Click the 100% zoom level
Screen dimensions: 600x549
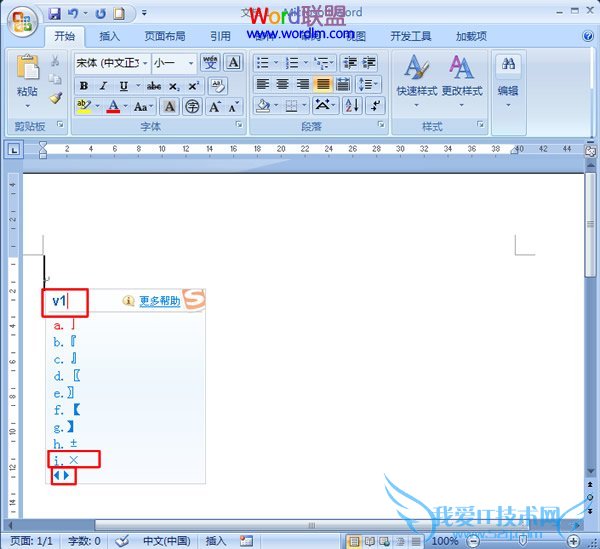445,541
